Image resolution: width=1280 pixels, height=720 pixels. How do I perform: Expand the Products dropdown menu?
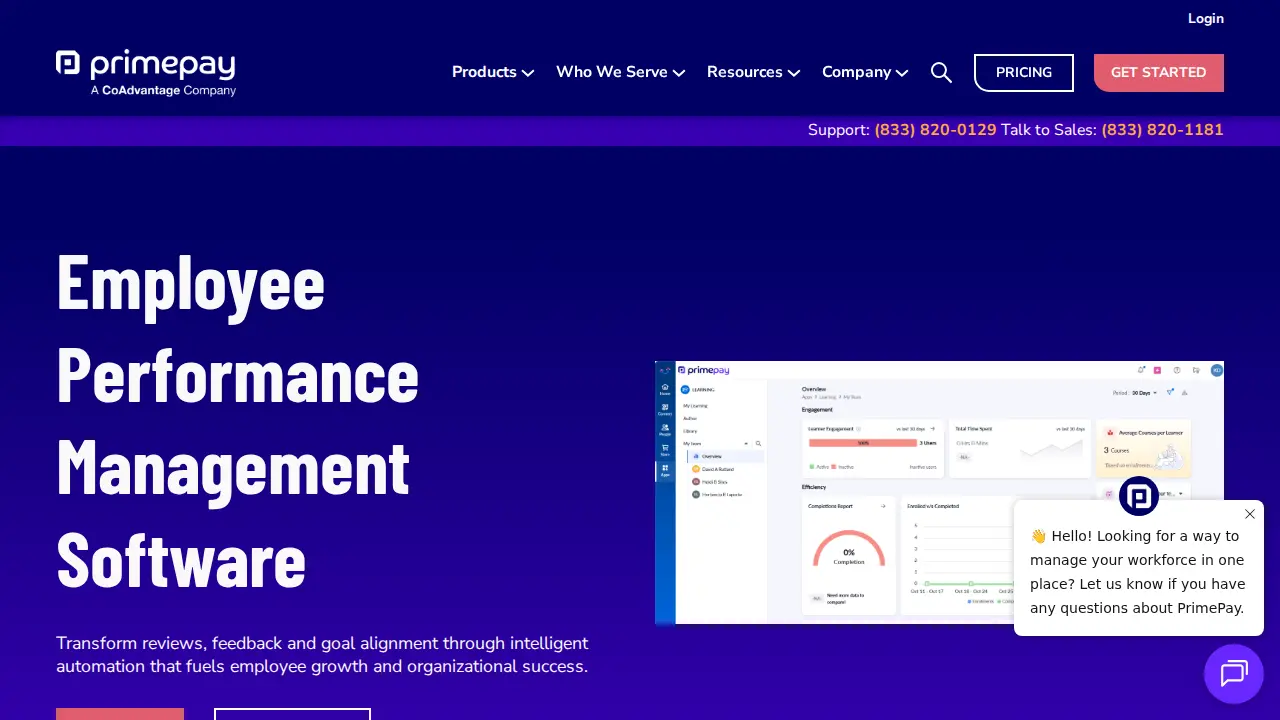(493, 72)
